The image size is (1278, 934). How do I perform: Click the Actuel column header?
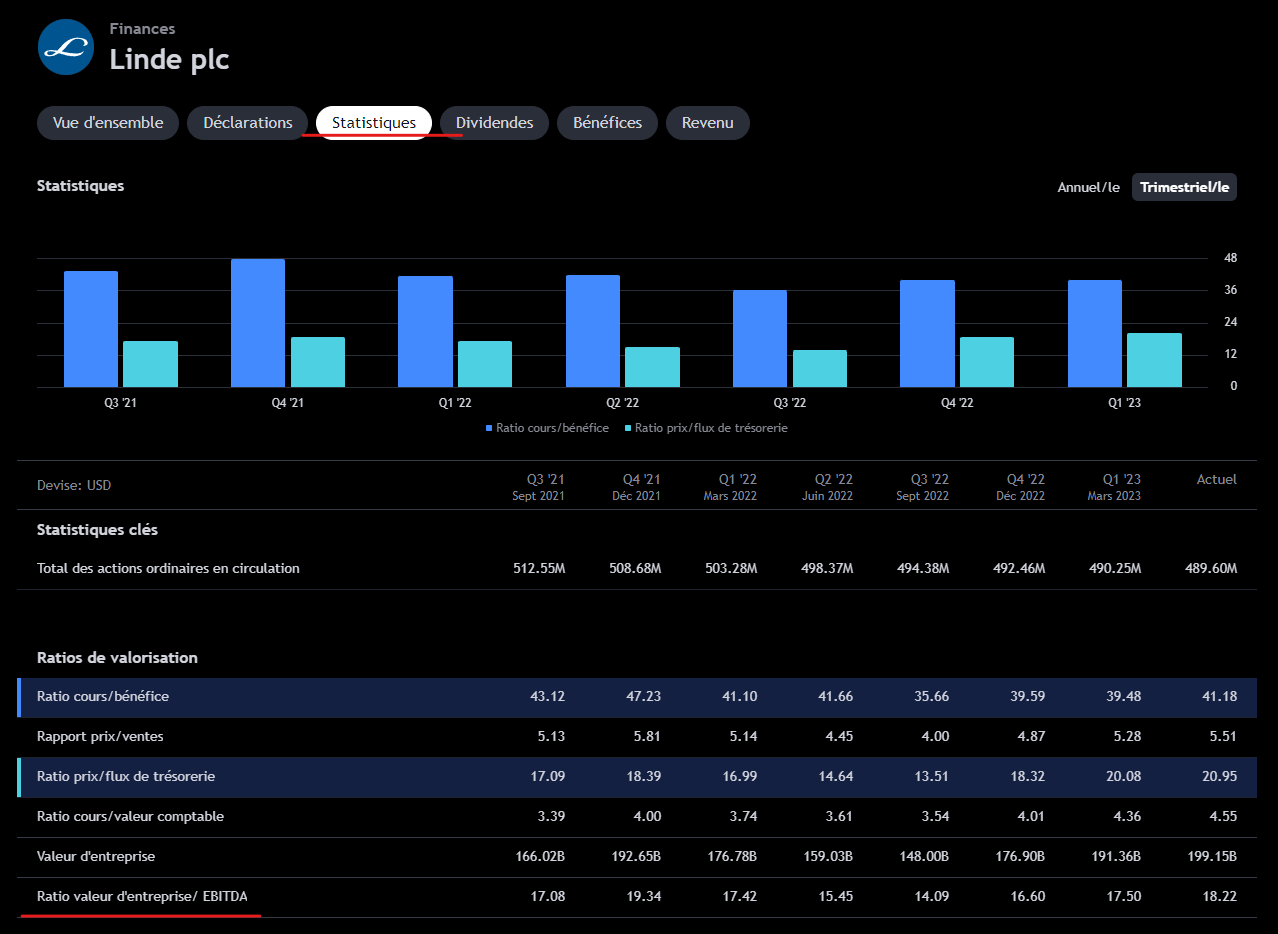point(1217,480)
